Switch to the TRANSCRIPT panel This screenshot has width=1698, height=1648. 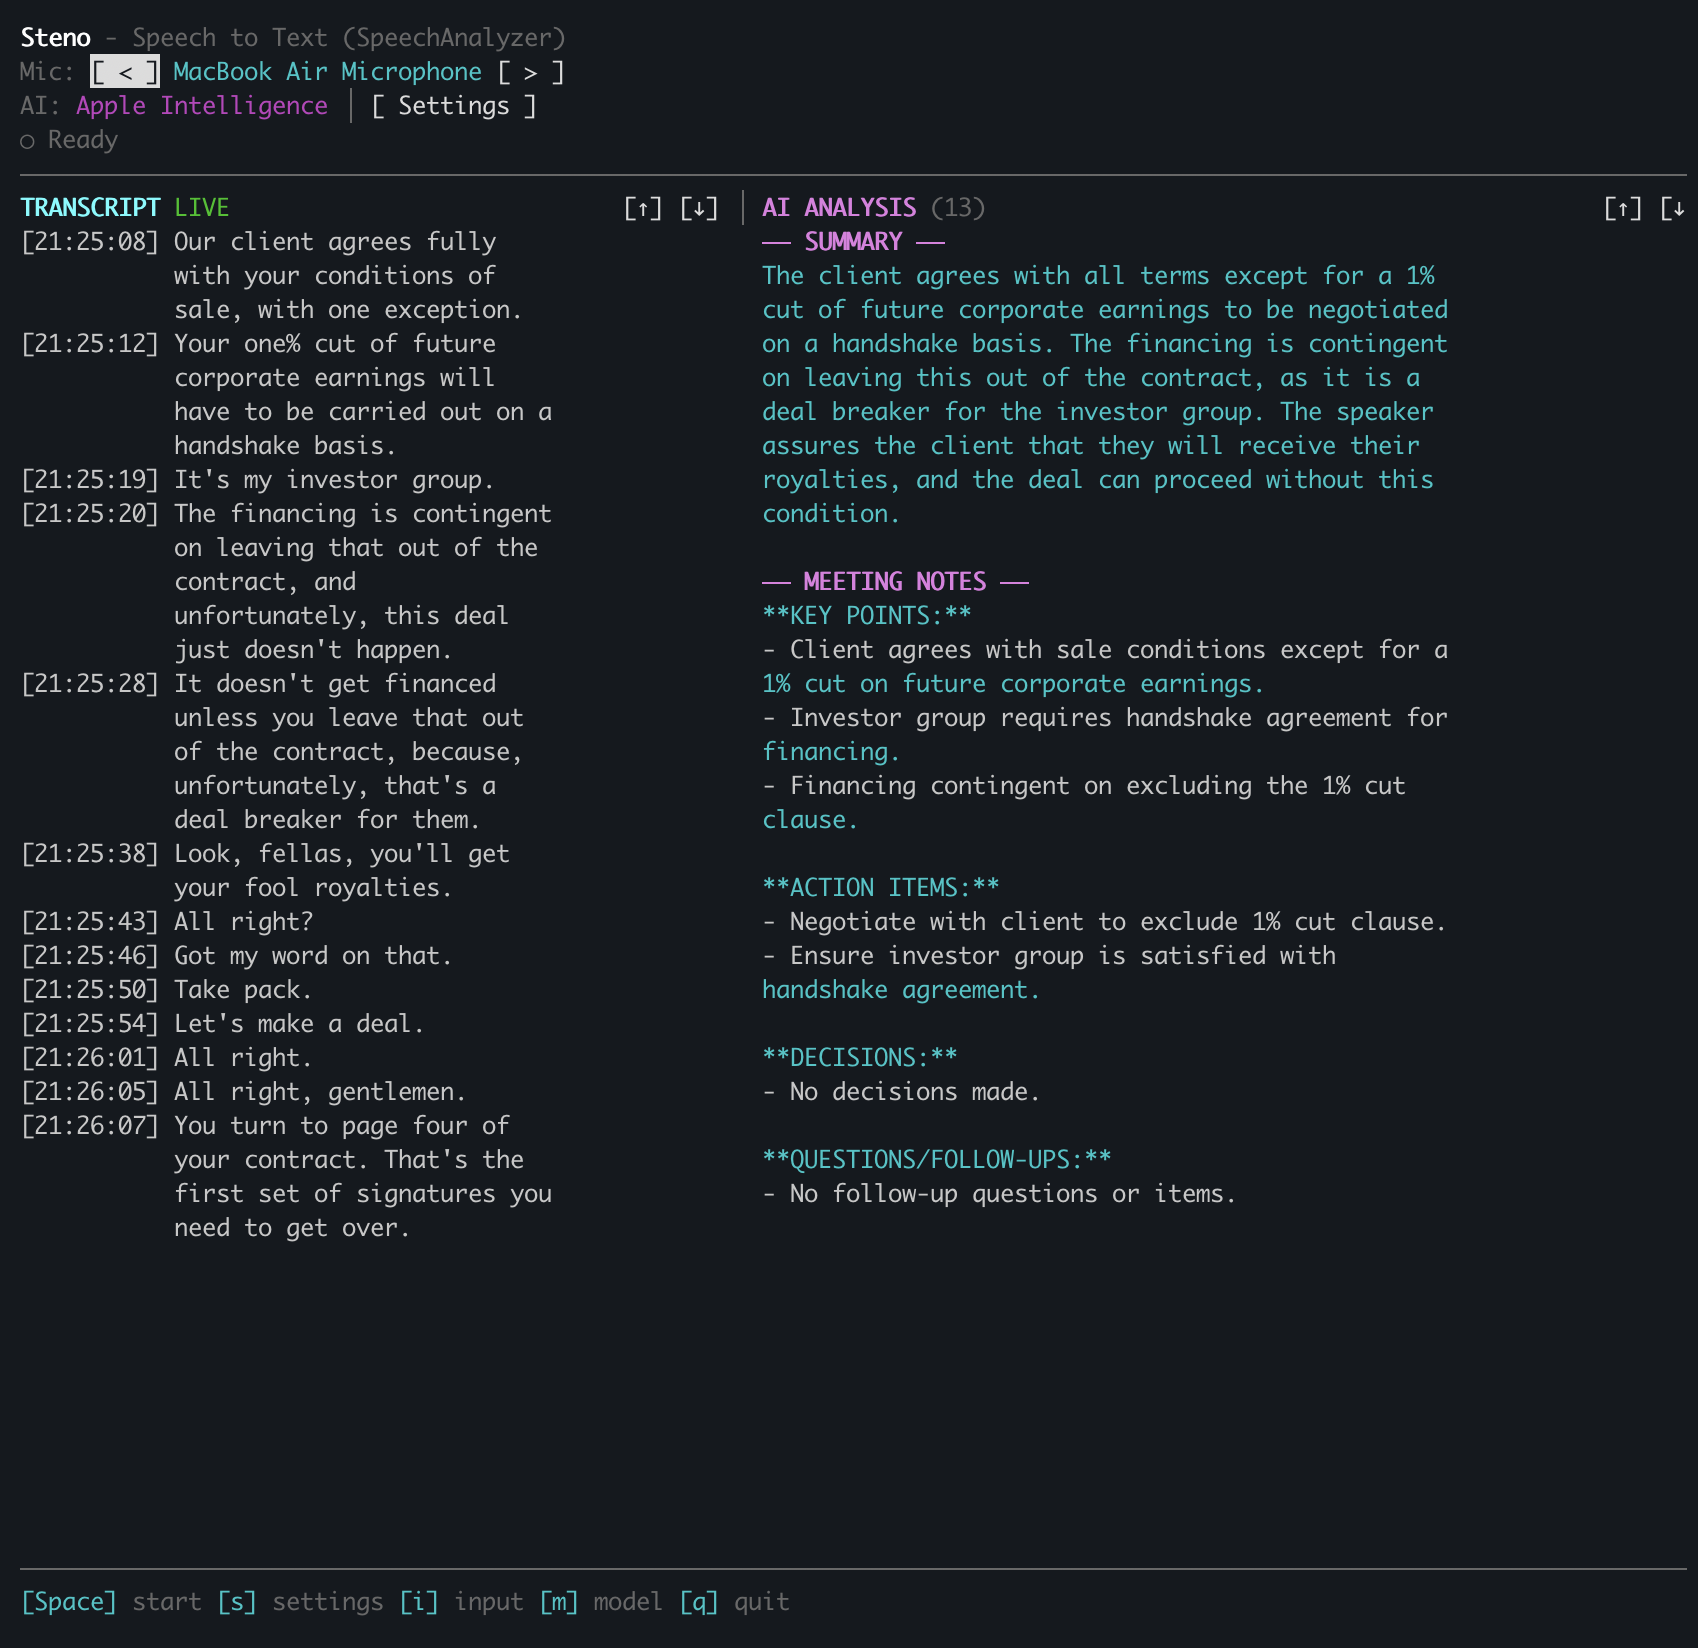point(90,208)
